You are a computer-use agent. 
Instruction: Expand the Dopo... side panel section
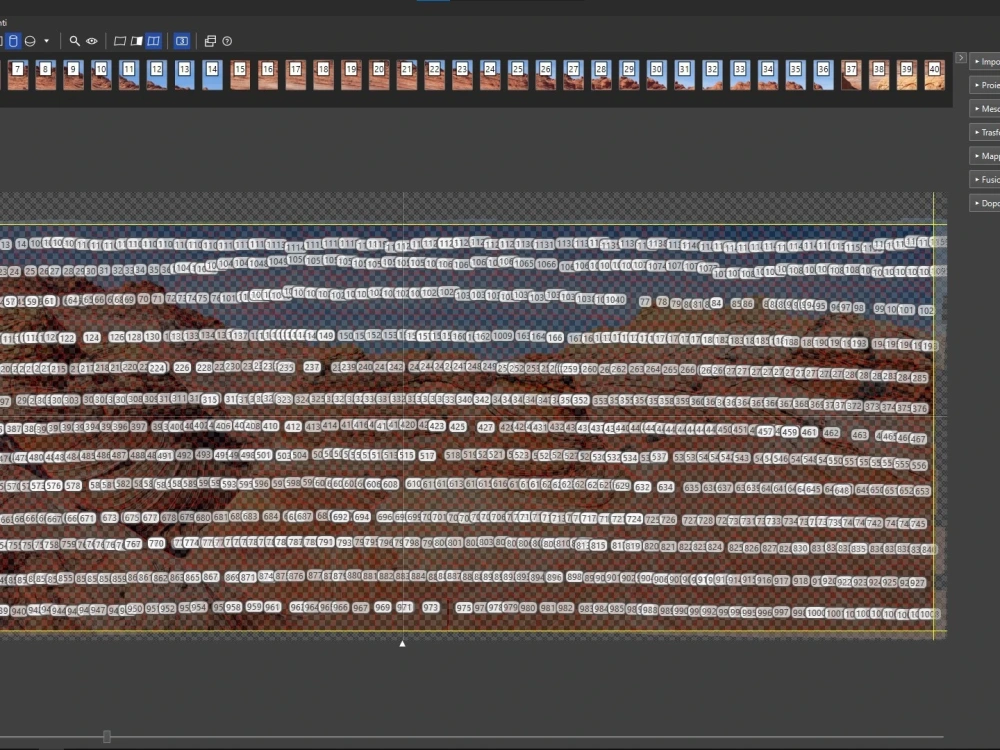pyautogui.click(x=985, y=203)
